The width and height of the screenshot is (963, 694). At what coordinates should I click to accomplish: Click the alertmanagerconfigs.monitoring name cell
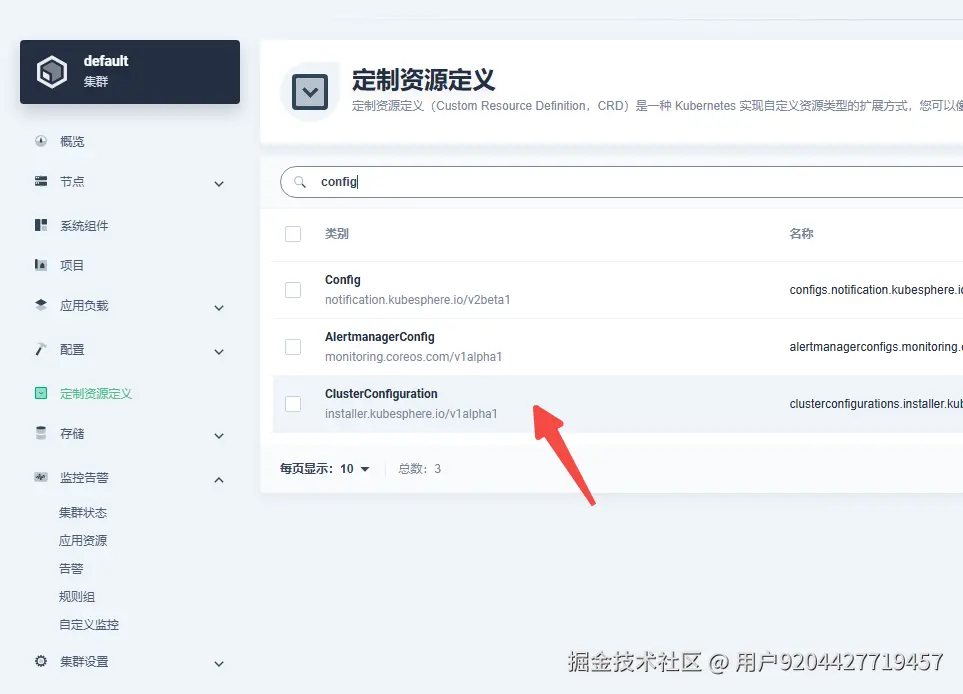tap(876, 347)
